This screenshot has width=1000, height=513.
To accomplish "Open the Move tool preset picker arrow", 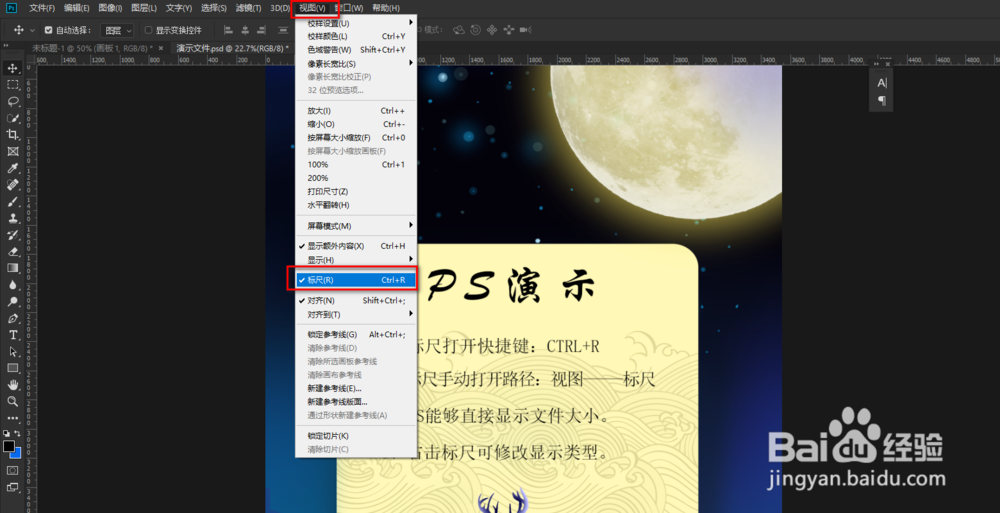I will [x=32, y=30].
